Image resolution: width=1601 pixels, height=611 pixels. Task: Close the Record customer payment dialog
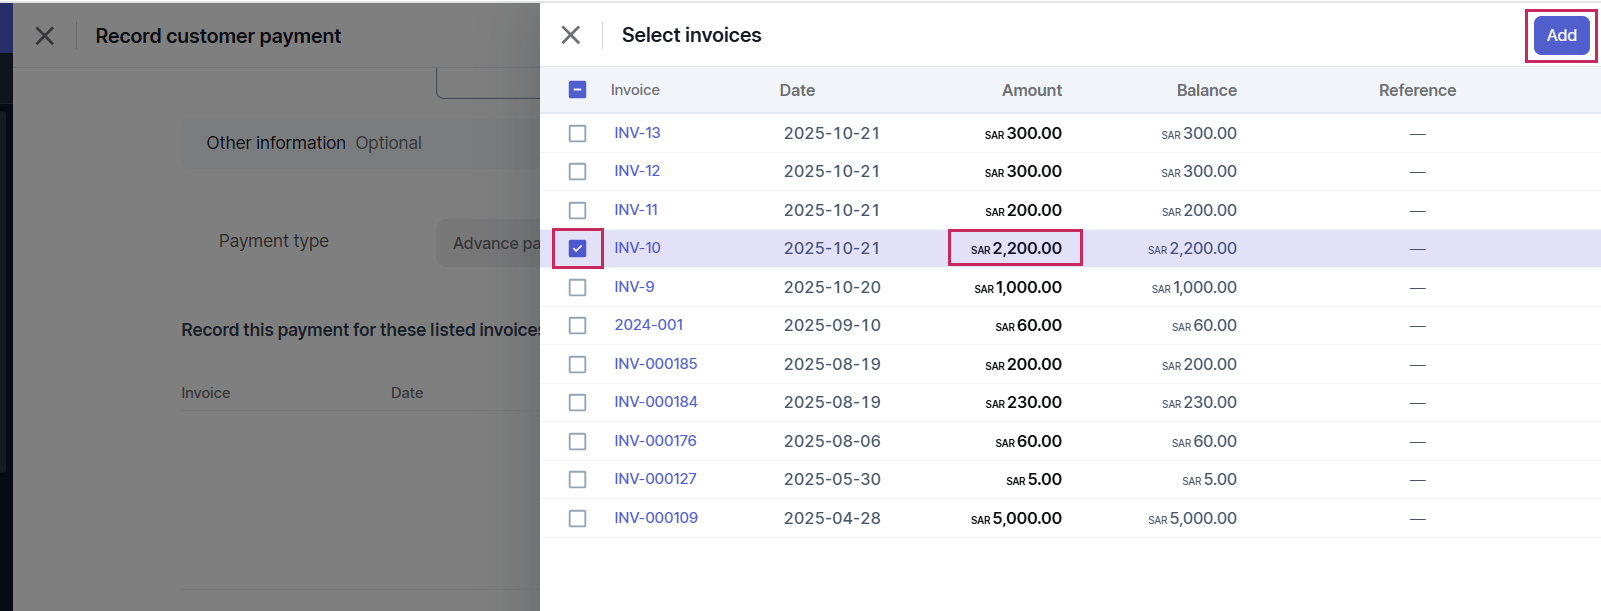click(45, 36)
